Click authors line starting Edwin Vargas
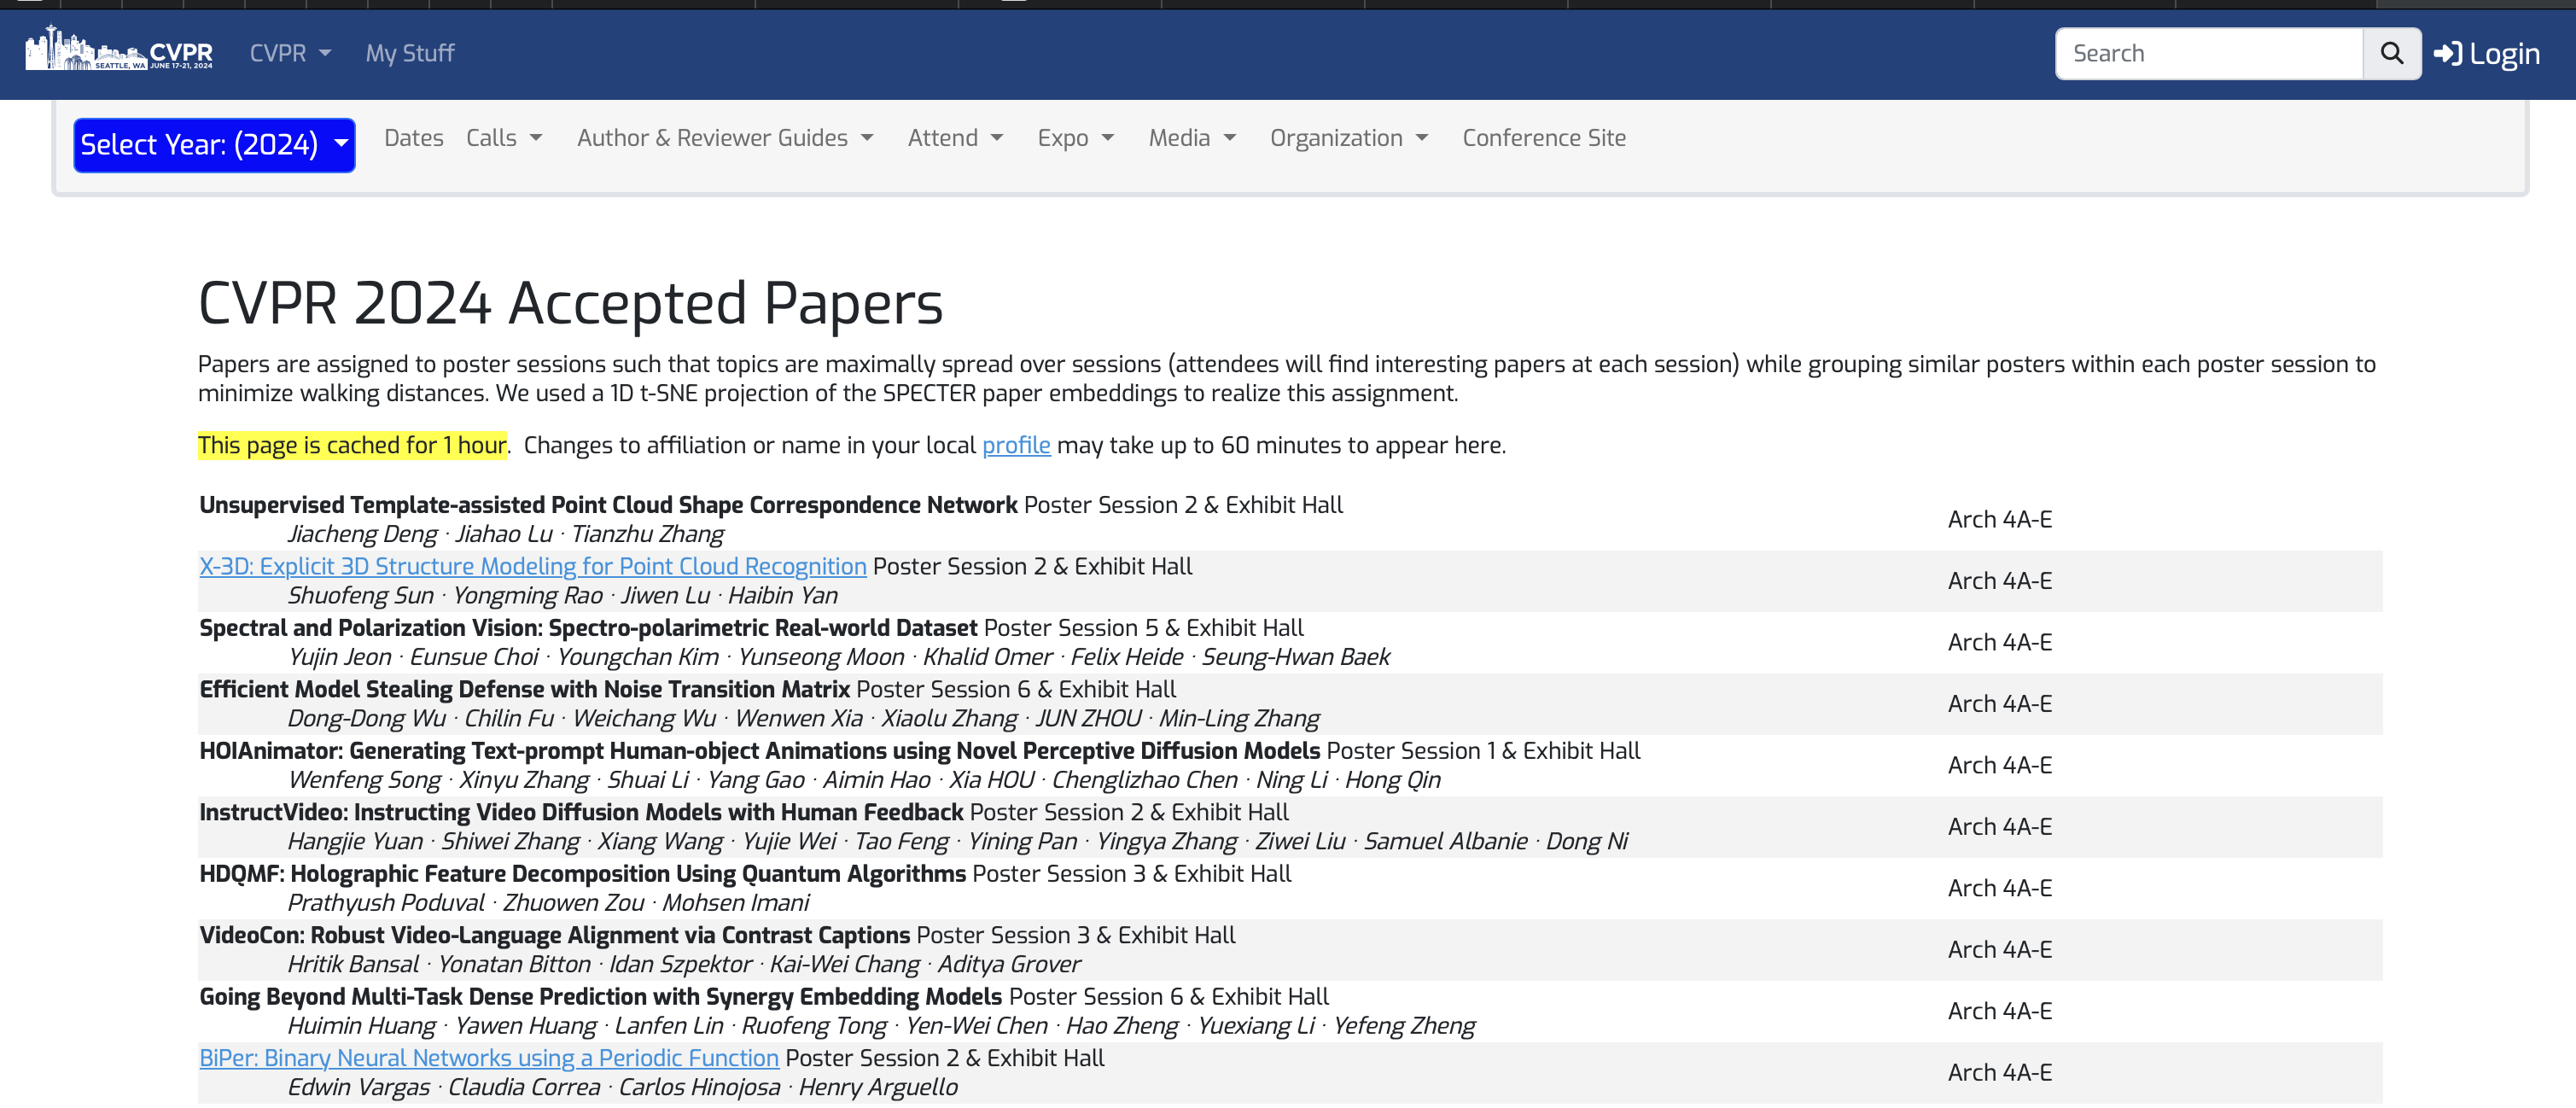This screenshot has height=1108, width=2576. (623, 1087)
